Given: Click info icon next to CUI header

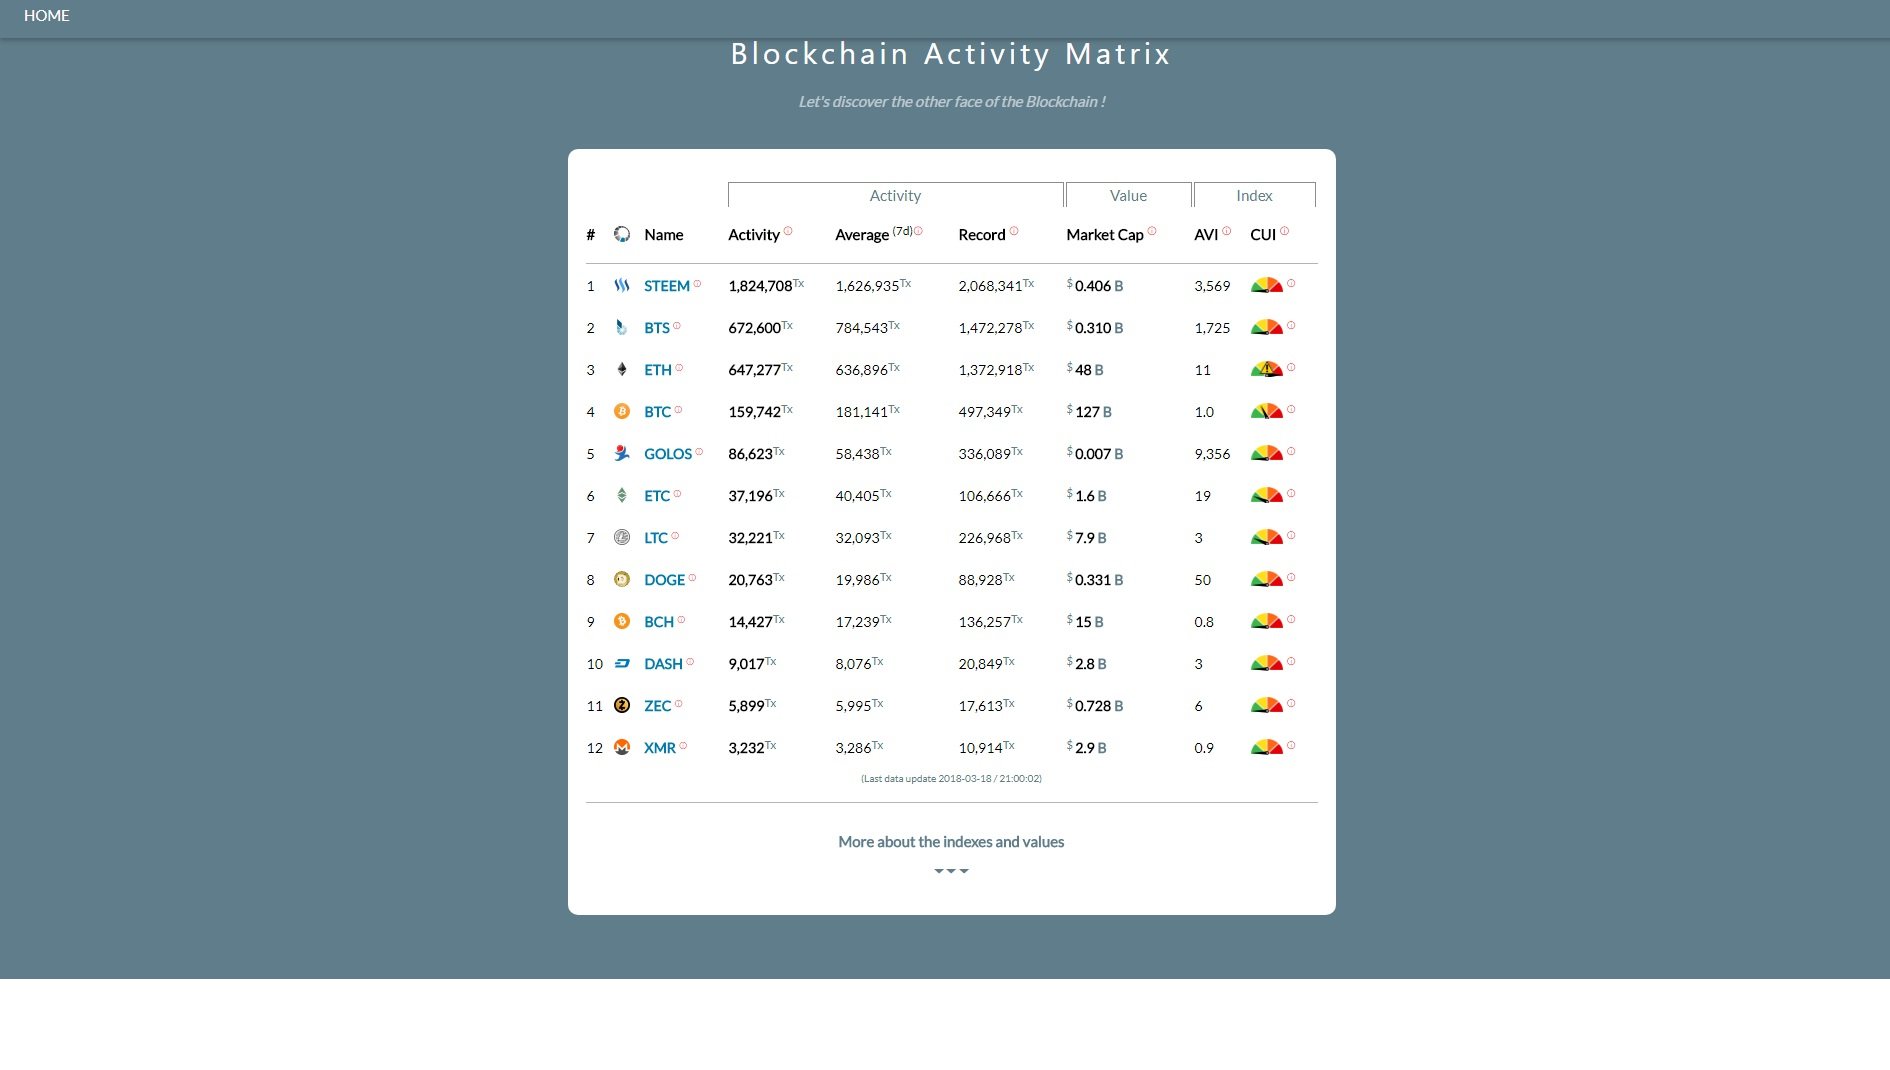Looking at the screenshot, I should [x=1285, y=231].
